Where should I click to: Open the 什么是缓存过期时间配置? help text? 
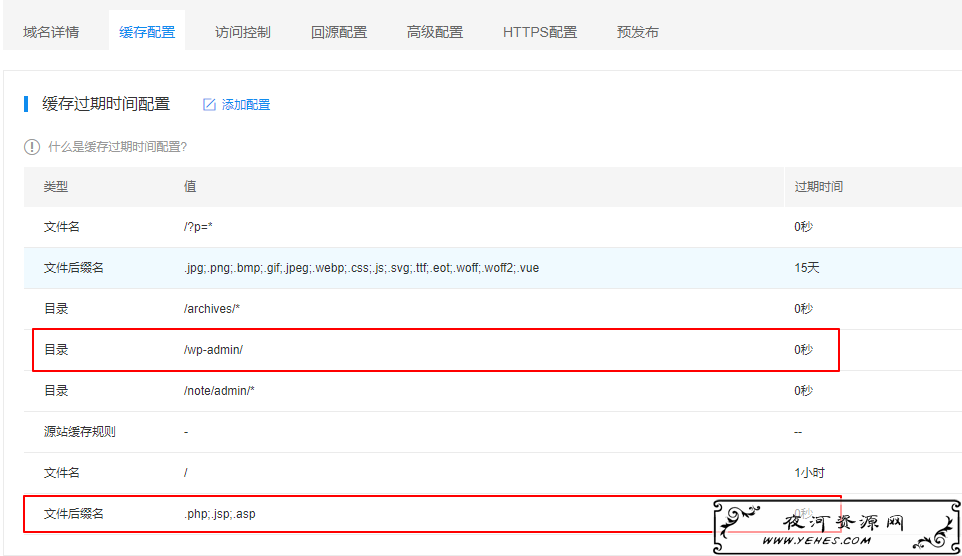point(118,147)
